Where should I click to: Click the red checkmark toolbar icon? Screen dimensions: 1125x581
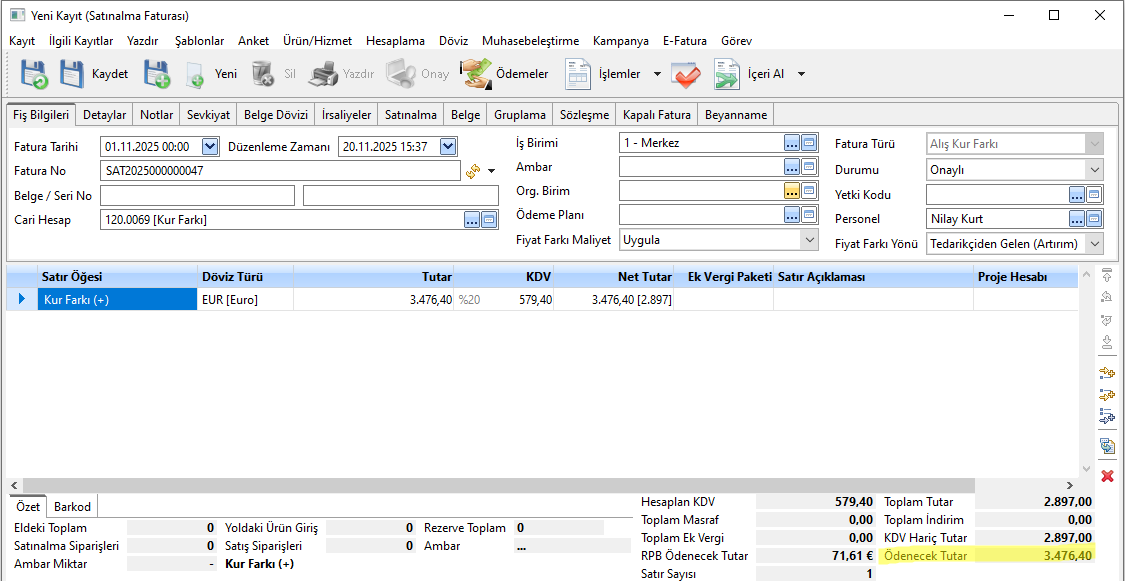click(x=685, y=74)
